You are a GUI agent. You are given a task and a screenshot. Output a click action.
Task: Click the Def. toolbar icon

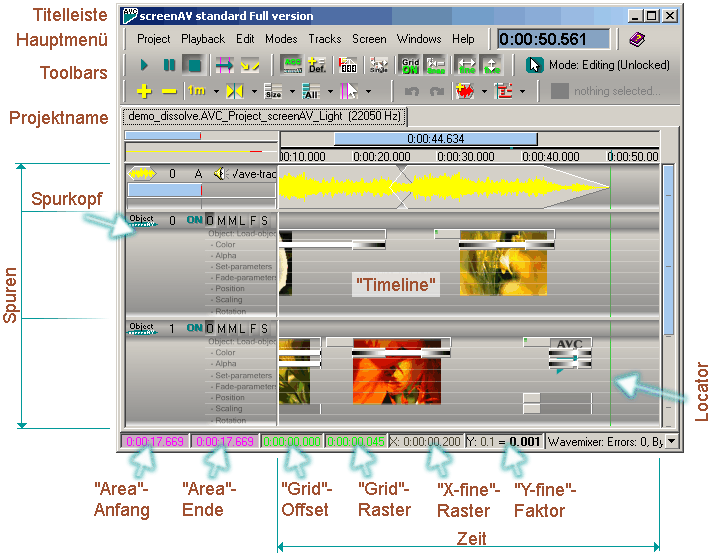click(317, 65)
